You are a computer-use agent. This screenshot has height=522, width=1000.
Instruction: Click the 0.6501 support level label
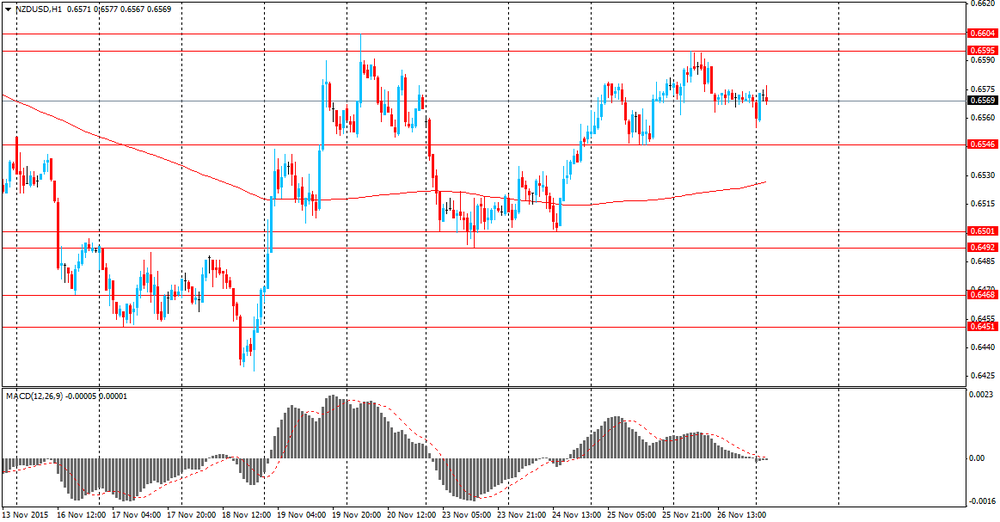coord(982,231)
